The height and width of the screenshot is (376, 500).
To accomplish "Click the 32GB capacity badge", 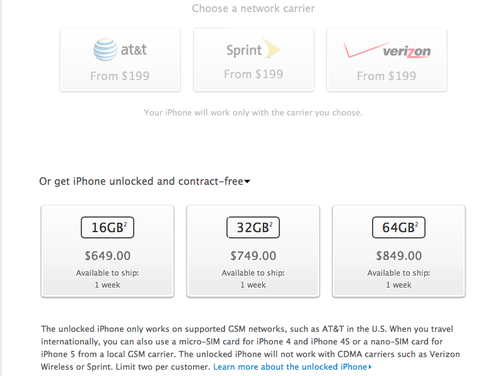I will (x=253, y=228).
